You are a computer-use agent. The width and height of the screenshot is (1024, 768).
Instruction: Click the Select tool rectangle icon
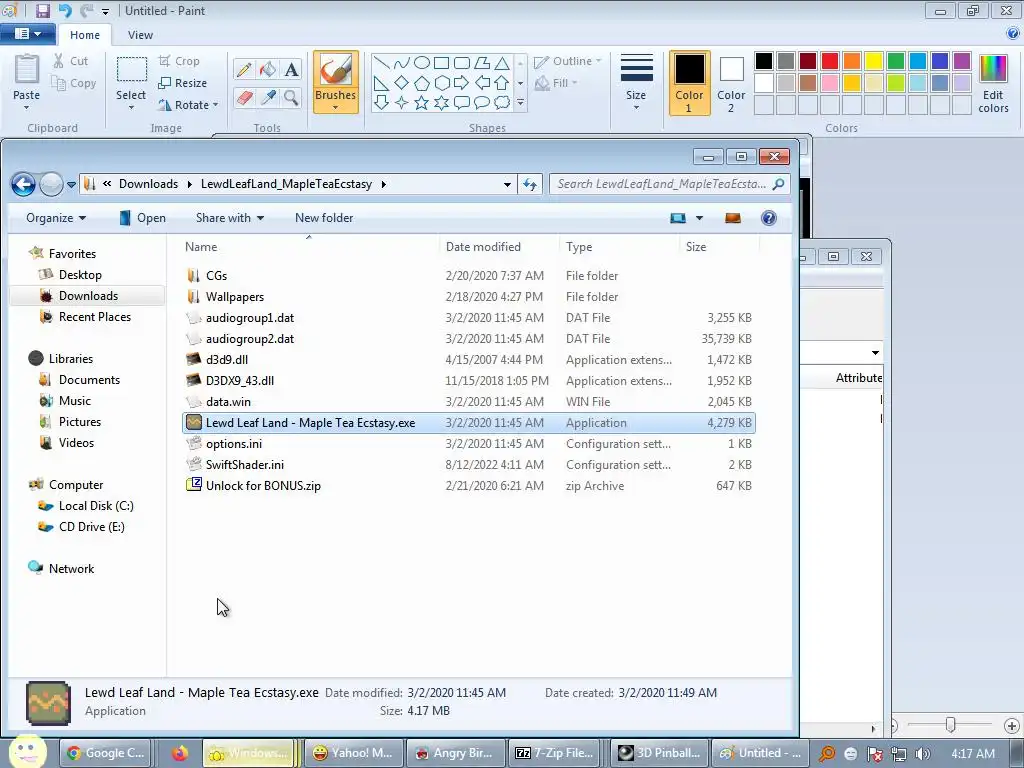tap(131, 71)
